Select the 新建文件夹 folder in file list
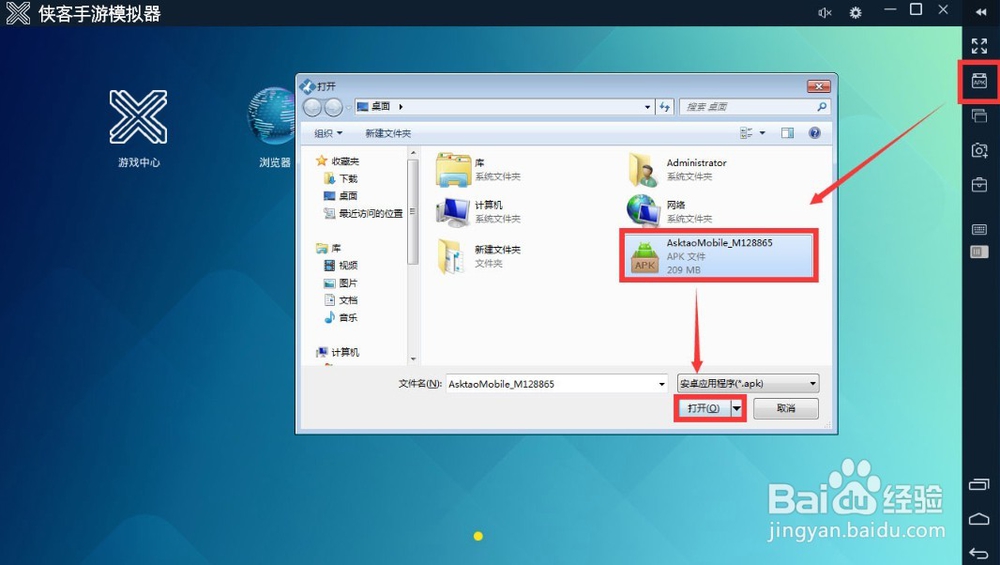 (x=479, y=256)
